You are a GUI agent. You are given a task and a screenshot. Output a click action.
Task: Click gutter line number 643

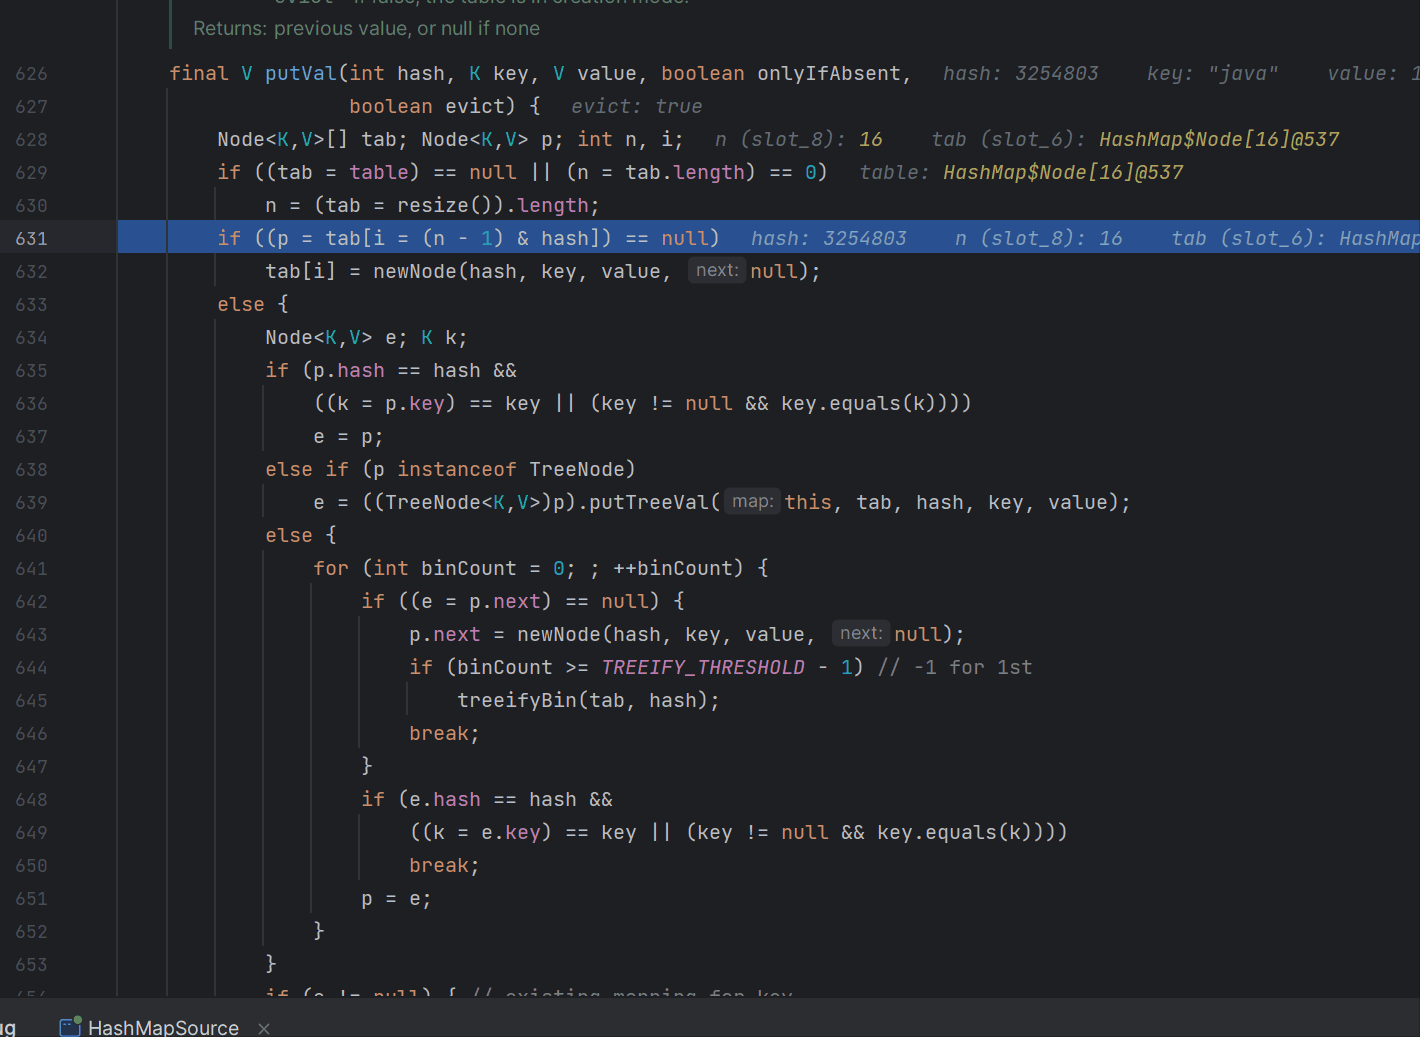[x=31, y=634]
